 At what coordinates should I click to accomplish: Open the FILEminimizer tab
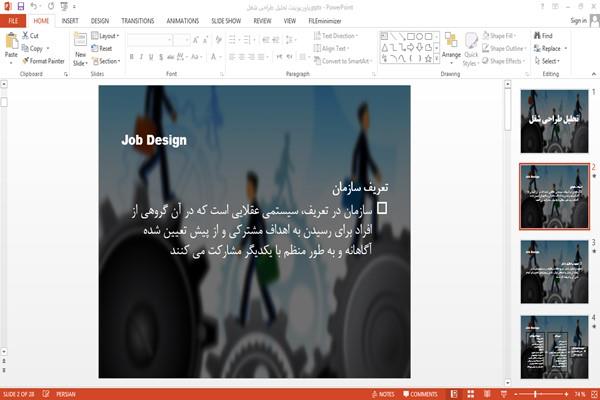pos(325,21)
